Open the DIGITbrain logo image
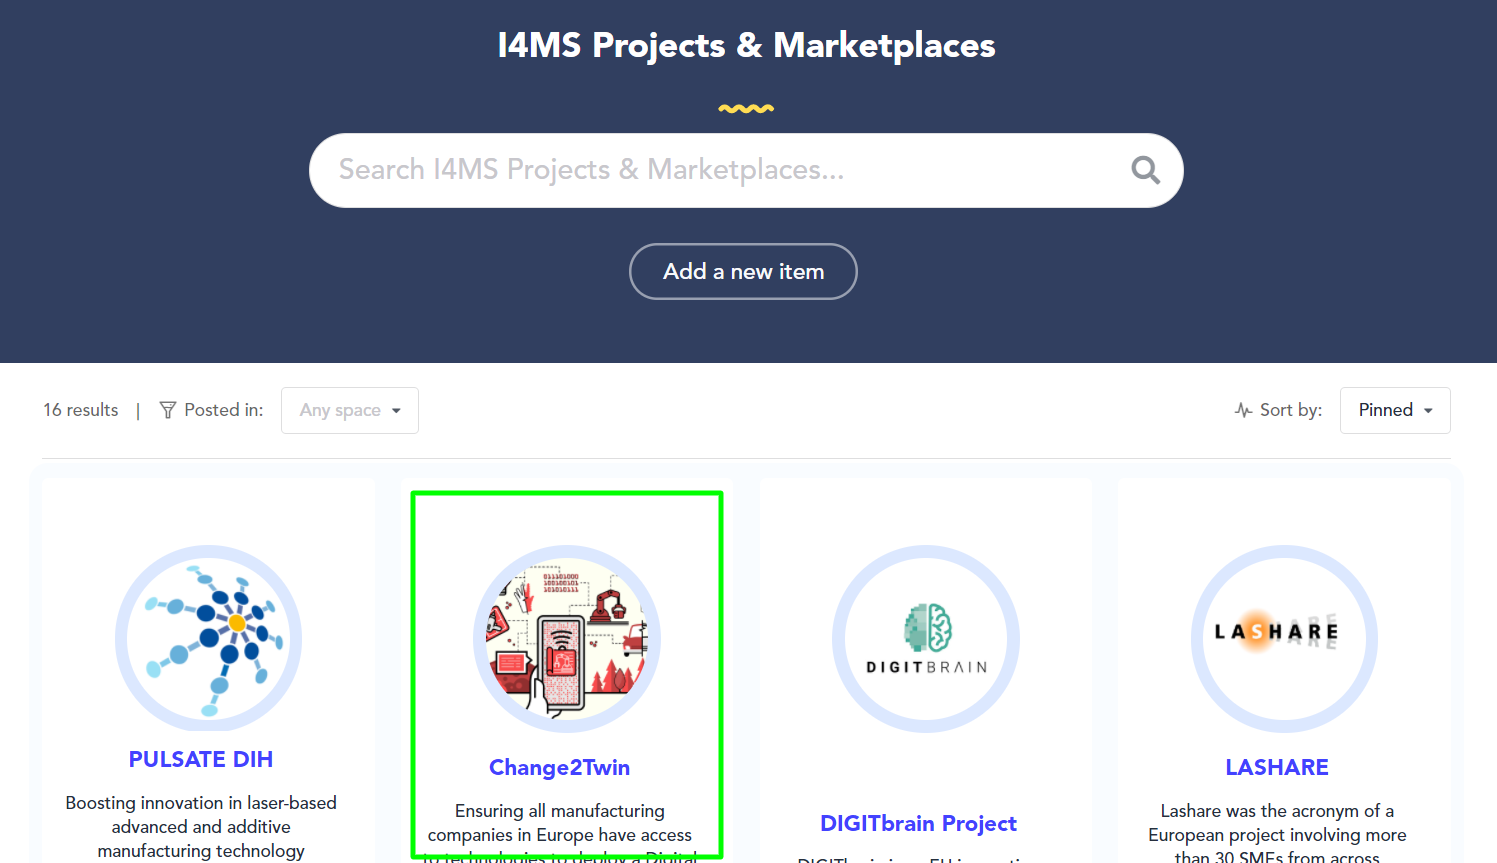This screenshot has height=863, width=1497. pyautogui.click(x=926, y=638)
